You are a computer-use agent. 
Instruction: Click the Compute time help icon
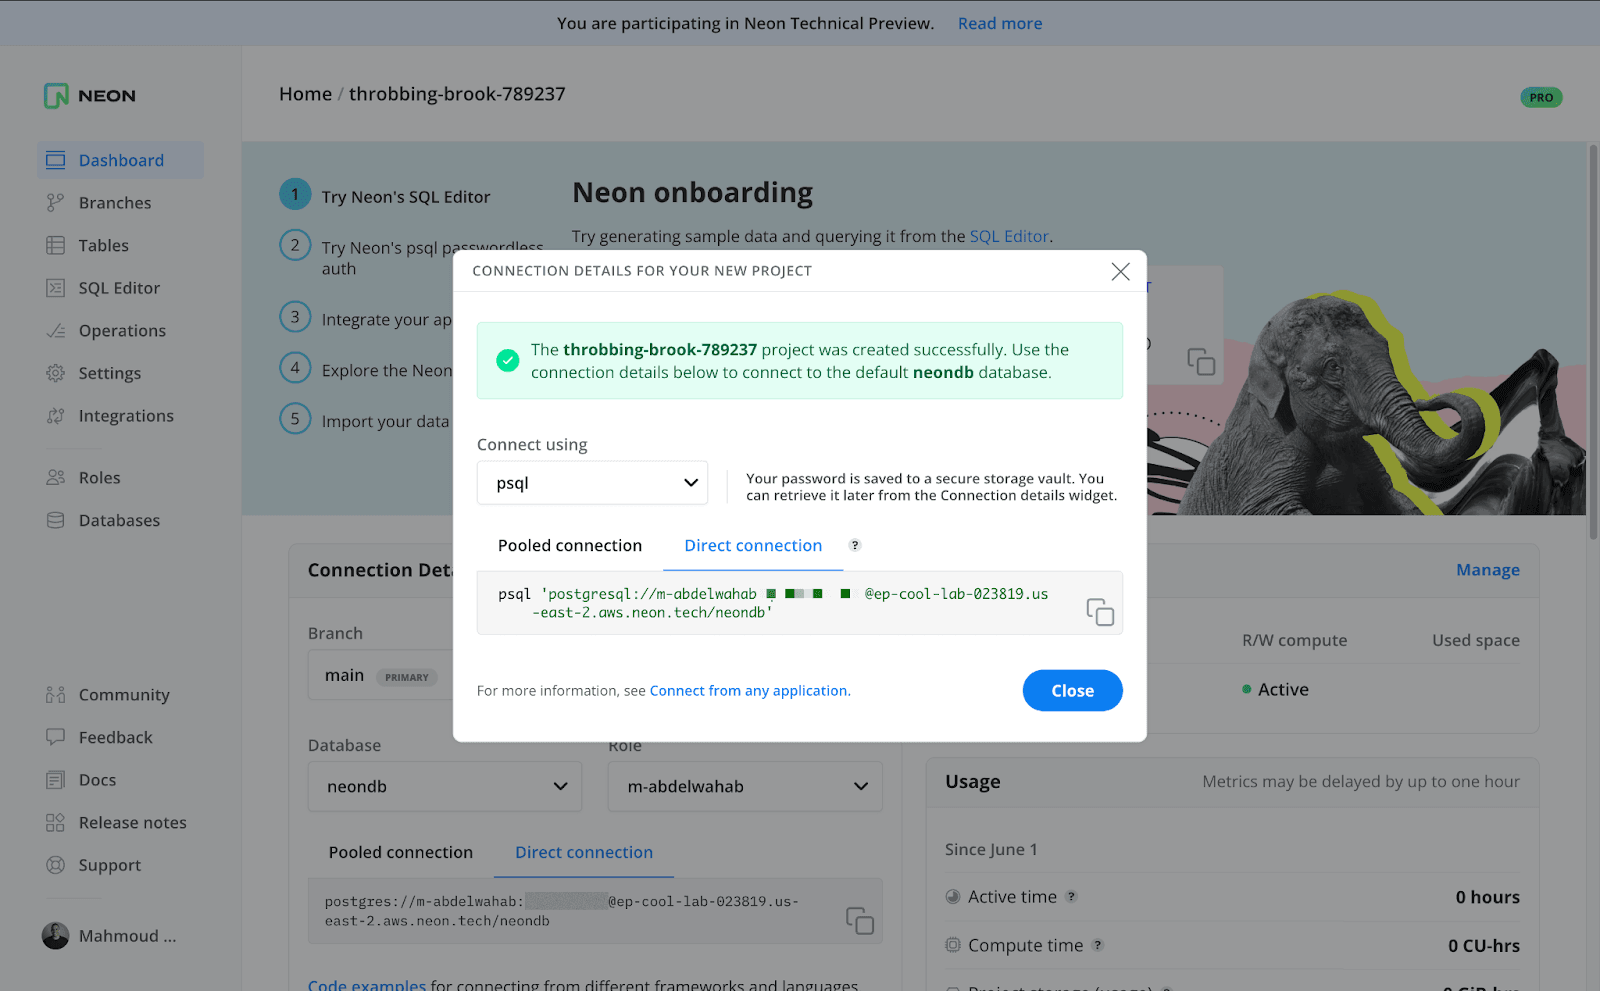pyautogui.click(x=1098, y=945)
